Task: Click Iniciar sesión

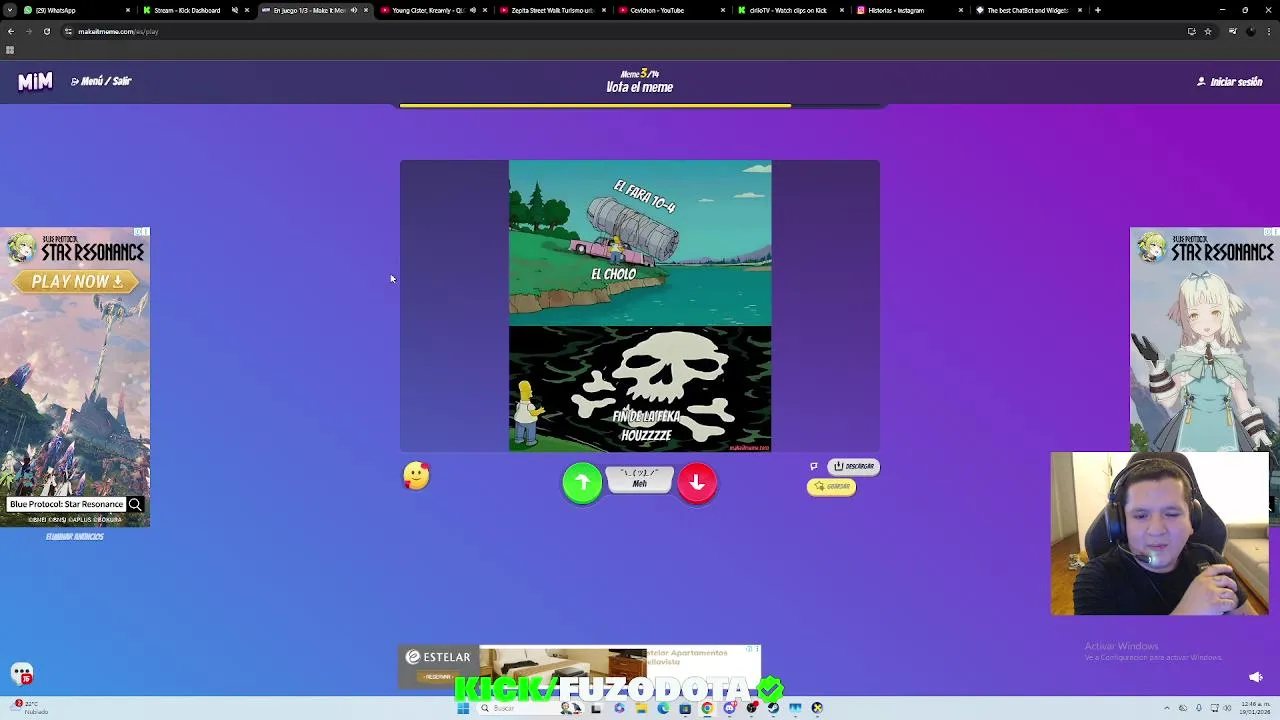Action: [1230, 82]
